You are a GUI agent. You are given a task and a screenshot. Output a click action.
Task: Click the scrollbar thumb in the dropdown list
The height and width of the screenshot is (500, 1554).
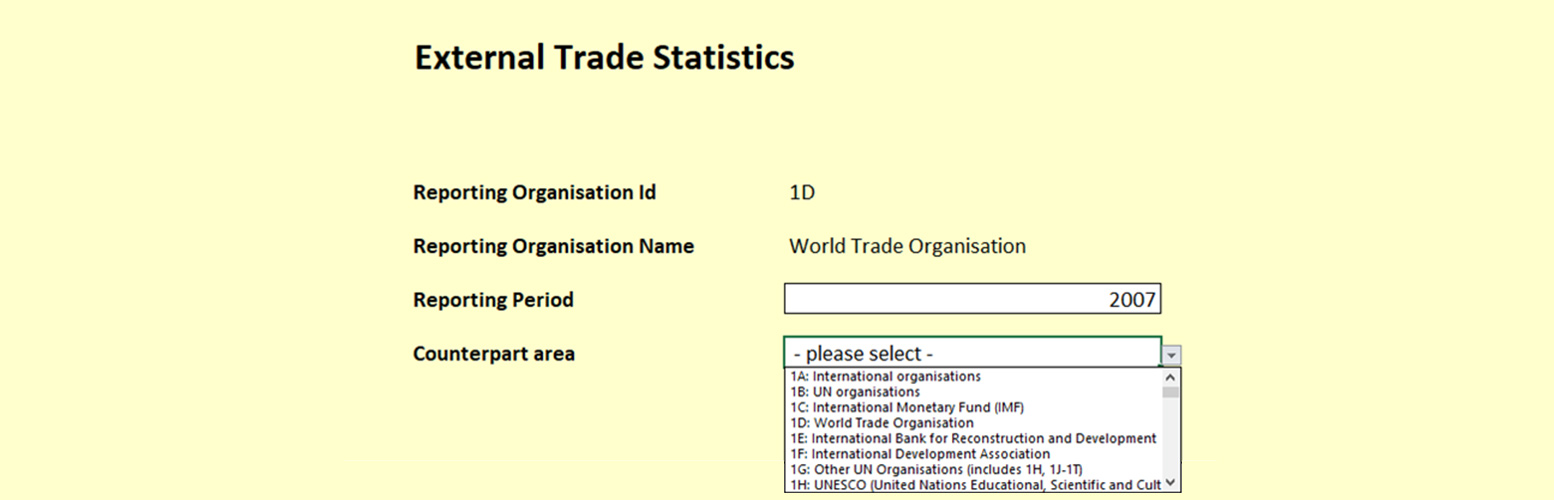1171,392
